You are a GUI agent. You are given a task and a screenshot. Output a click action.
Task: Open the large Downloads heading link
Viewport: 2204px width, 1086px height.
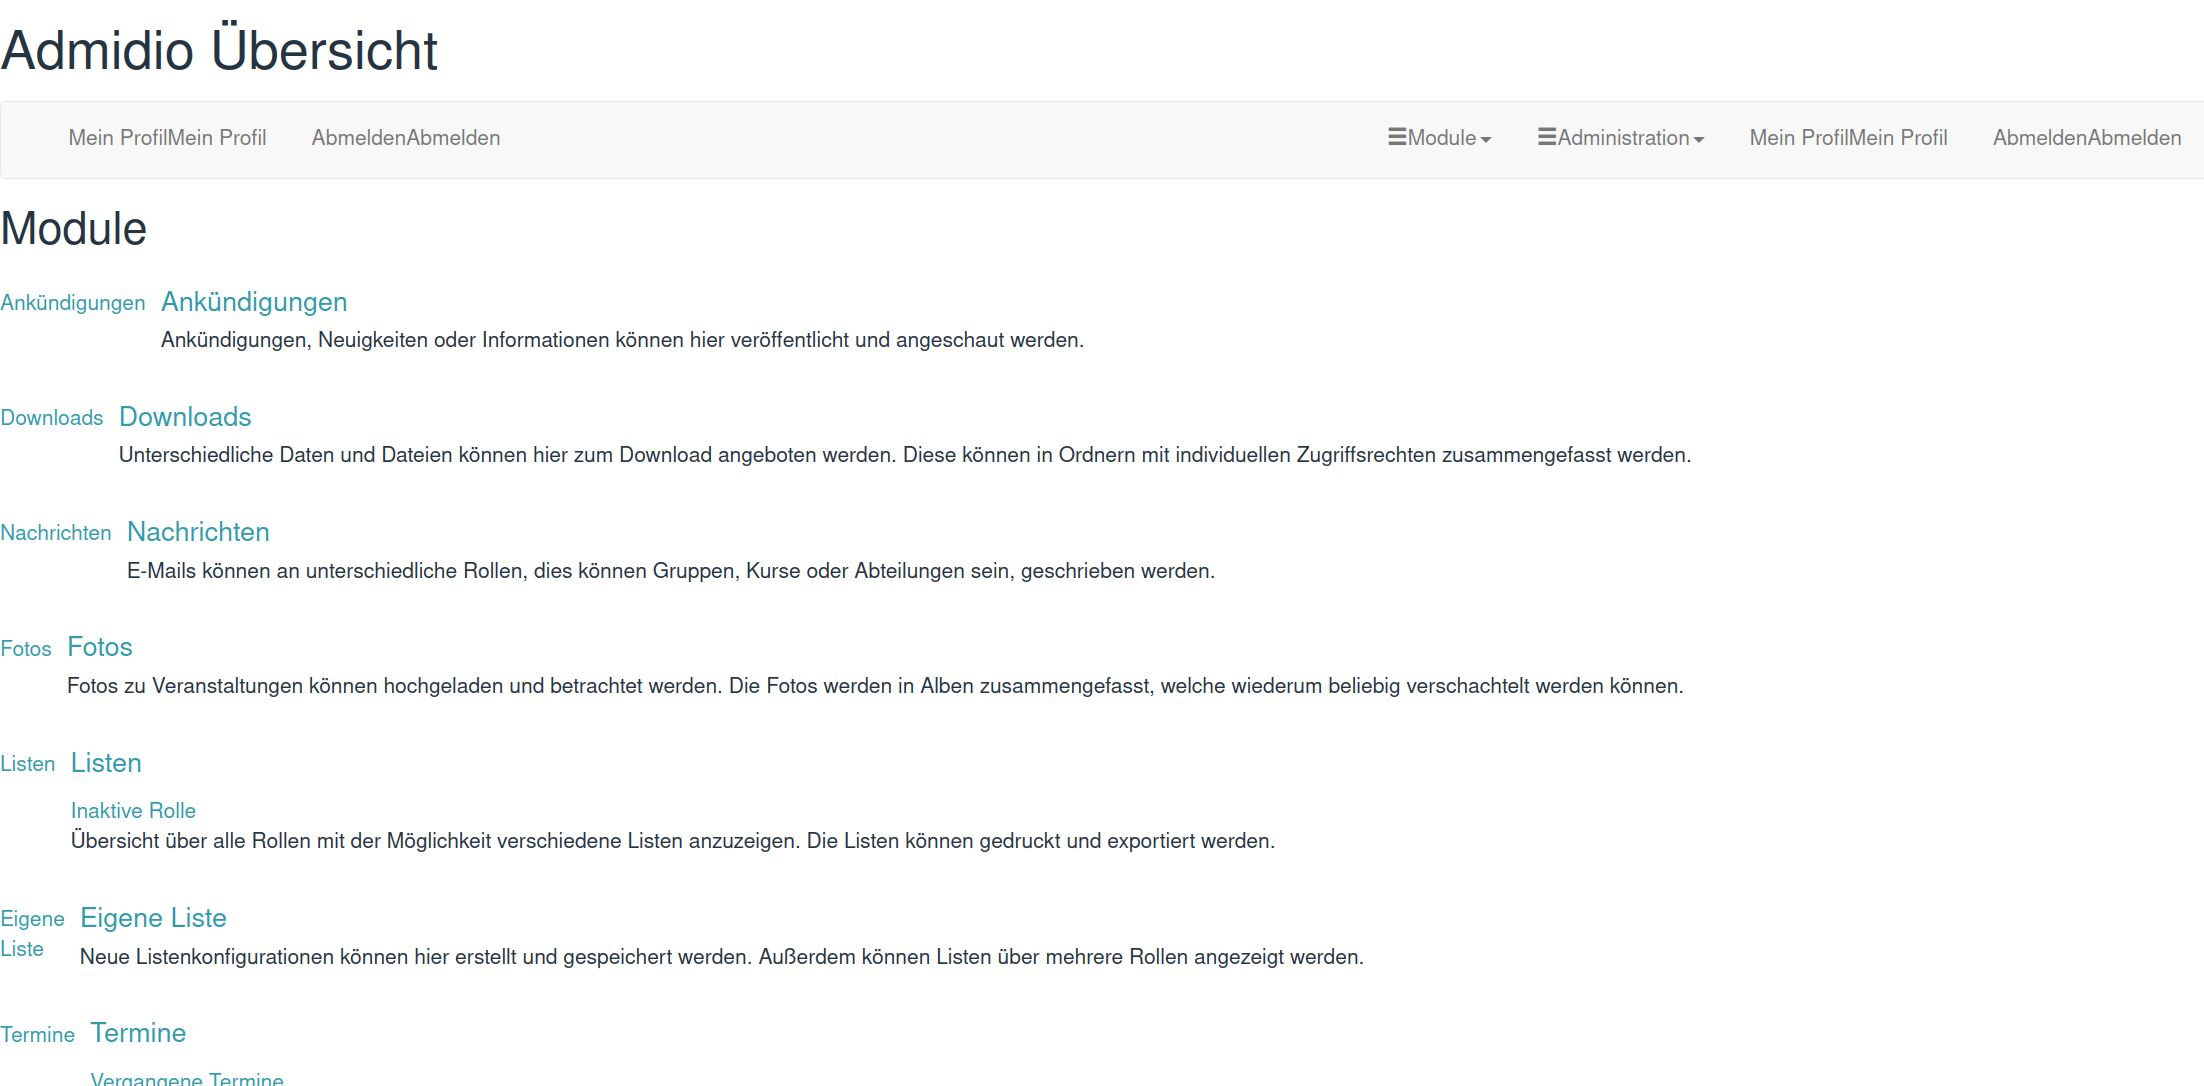pyautogui.click(x=185, y=417)
